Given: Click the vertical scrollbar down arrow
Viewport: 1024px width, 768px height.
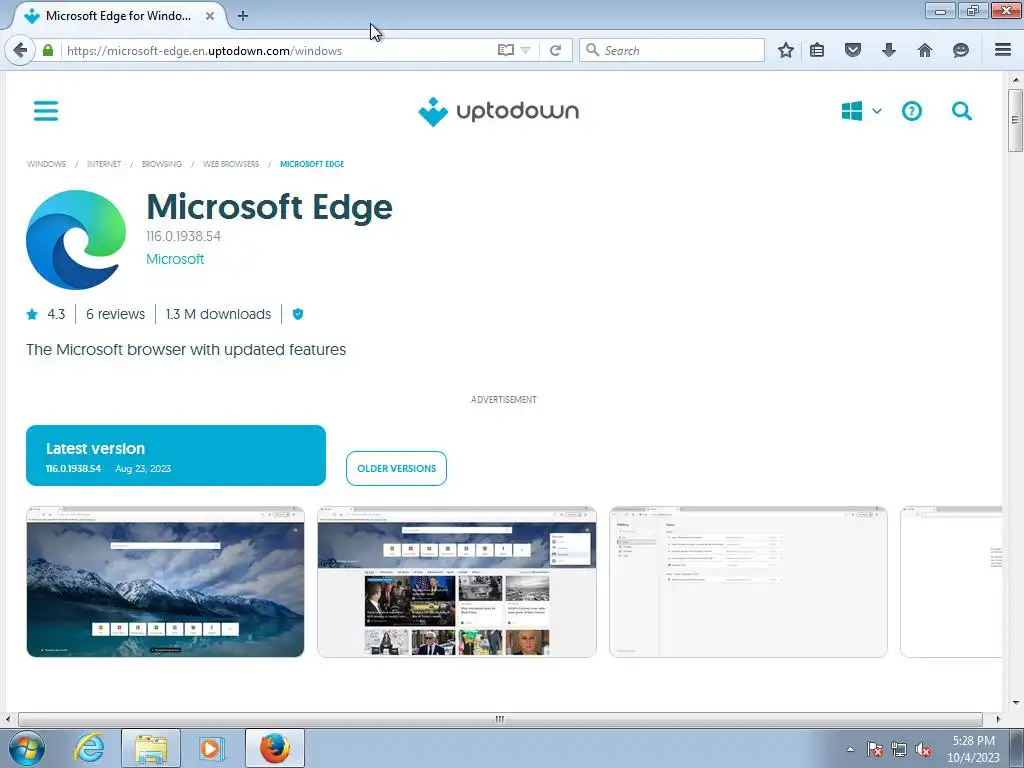Looking at the screenshot, I should (1016, 703).
